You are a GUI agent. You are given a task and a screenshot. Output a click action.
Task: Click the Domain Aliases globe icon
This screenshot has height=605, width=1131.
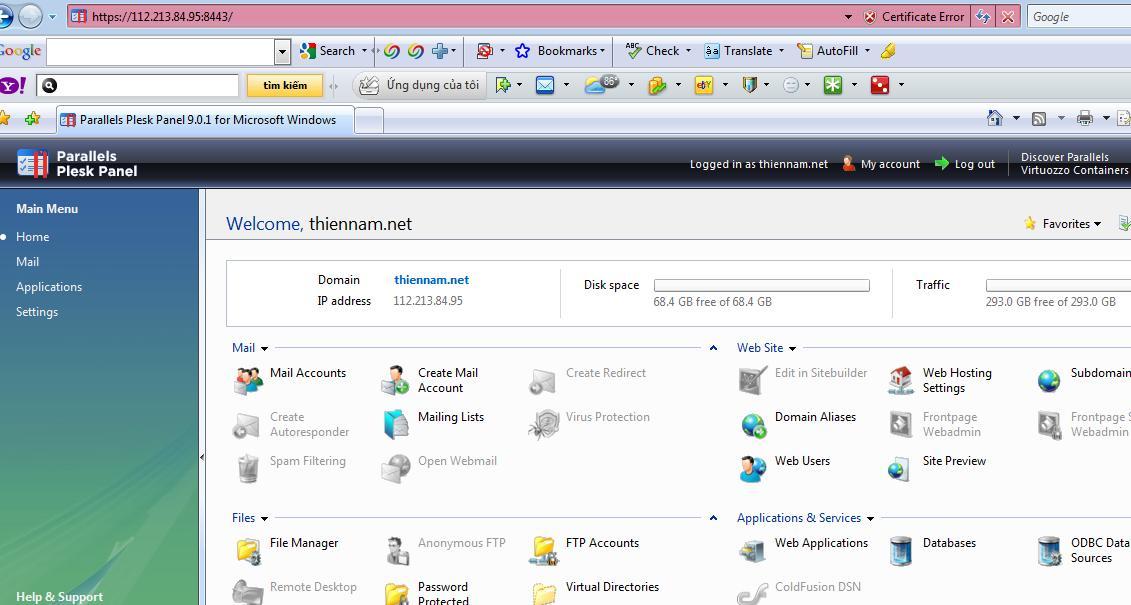pos(753,425)
